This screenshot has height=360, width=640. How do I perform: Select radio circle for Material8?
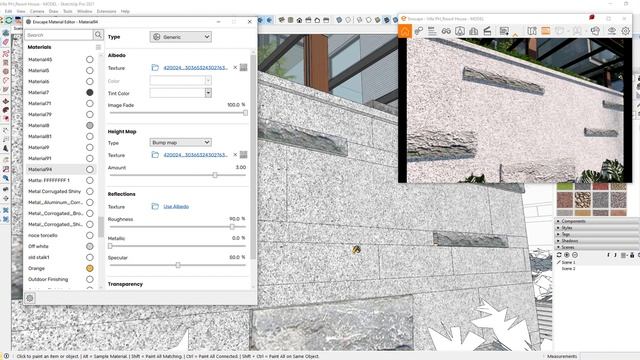click(x=90, y=126)
